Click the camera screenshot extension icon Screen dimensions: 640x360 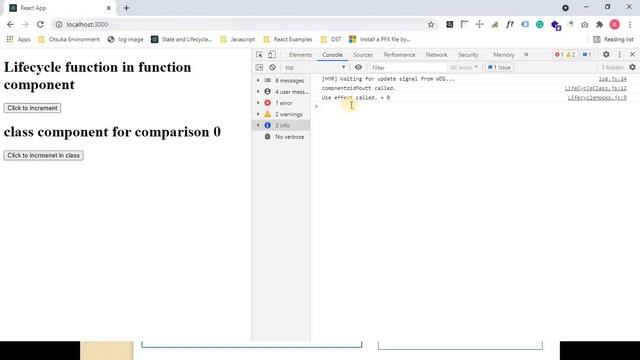tap(584, 24)
